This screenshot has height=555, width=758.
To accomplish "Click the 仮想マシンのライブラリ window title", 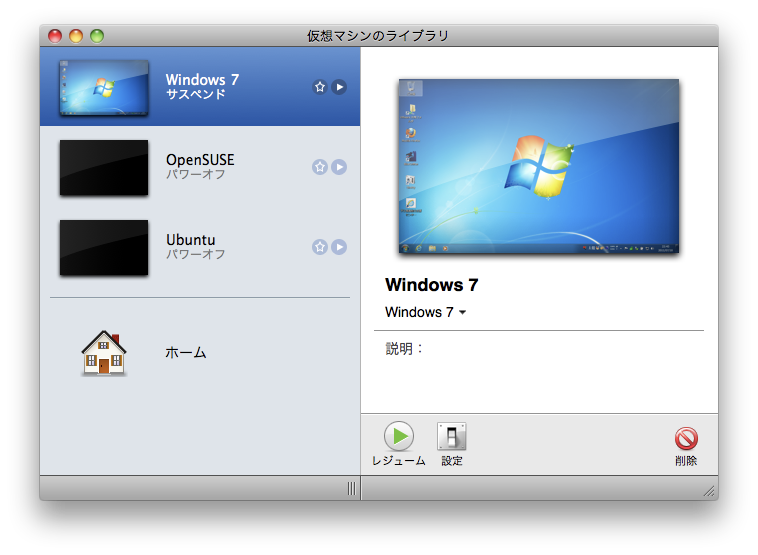I will click(378, 36).
